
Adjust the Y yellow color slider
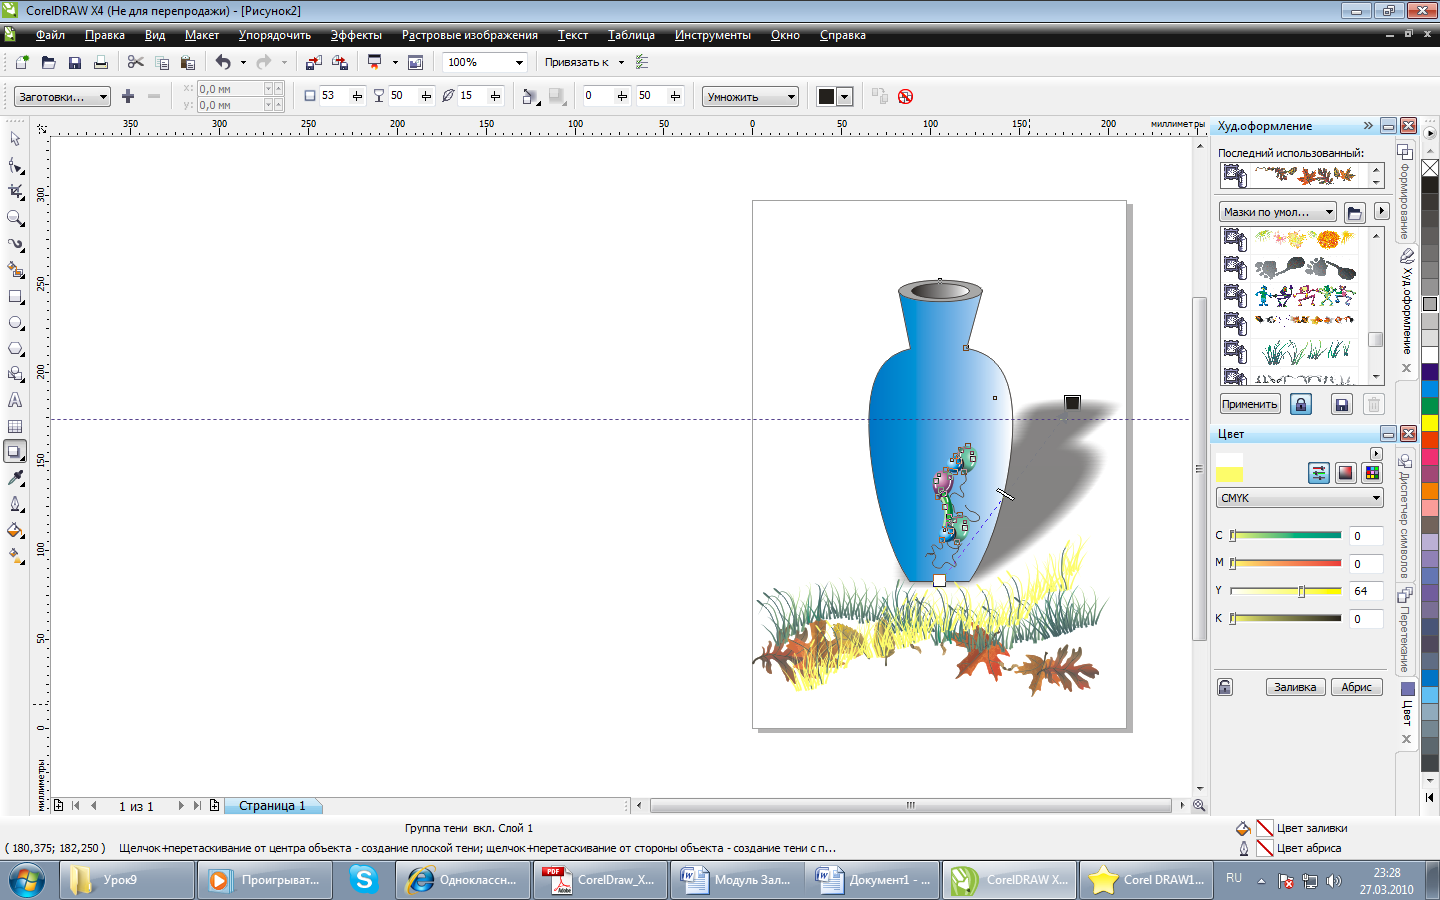[x=1301, y=591]
